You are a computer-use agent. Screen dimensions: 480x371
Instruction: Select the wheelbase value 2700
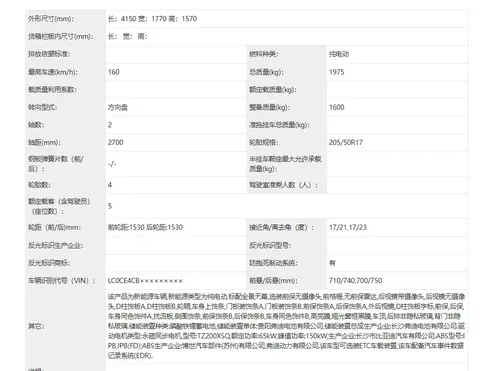click(116, 142)
